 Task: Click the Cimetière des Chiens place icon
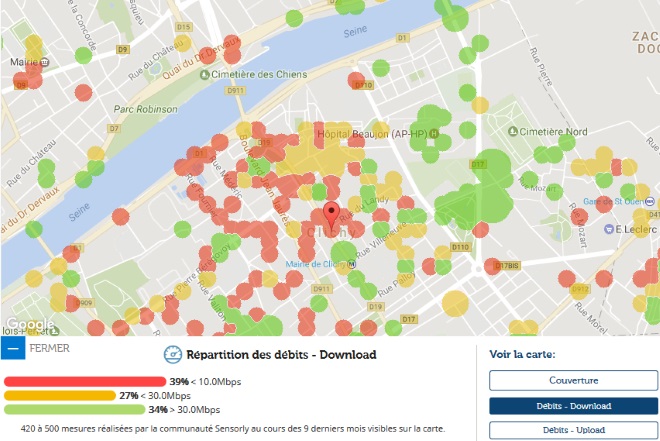(205, 75)
